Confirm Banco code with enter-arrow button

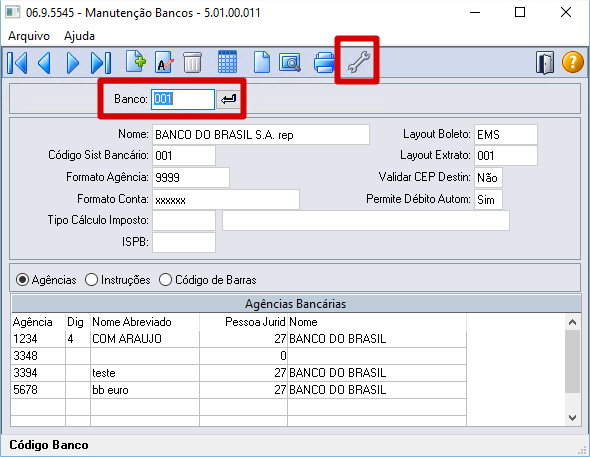pos(228,99)
